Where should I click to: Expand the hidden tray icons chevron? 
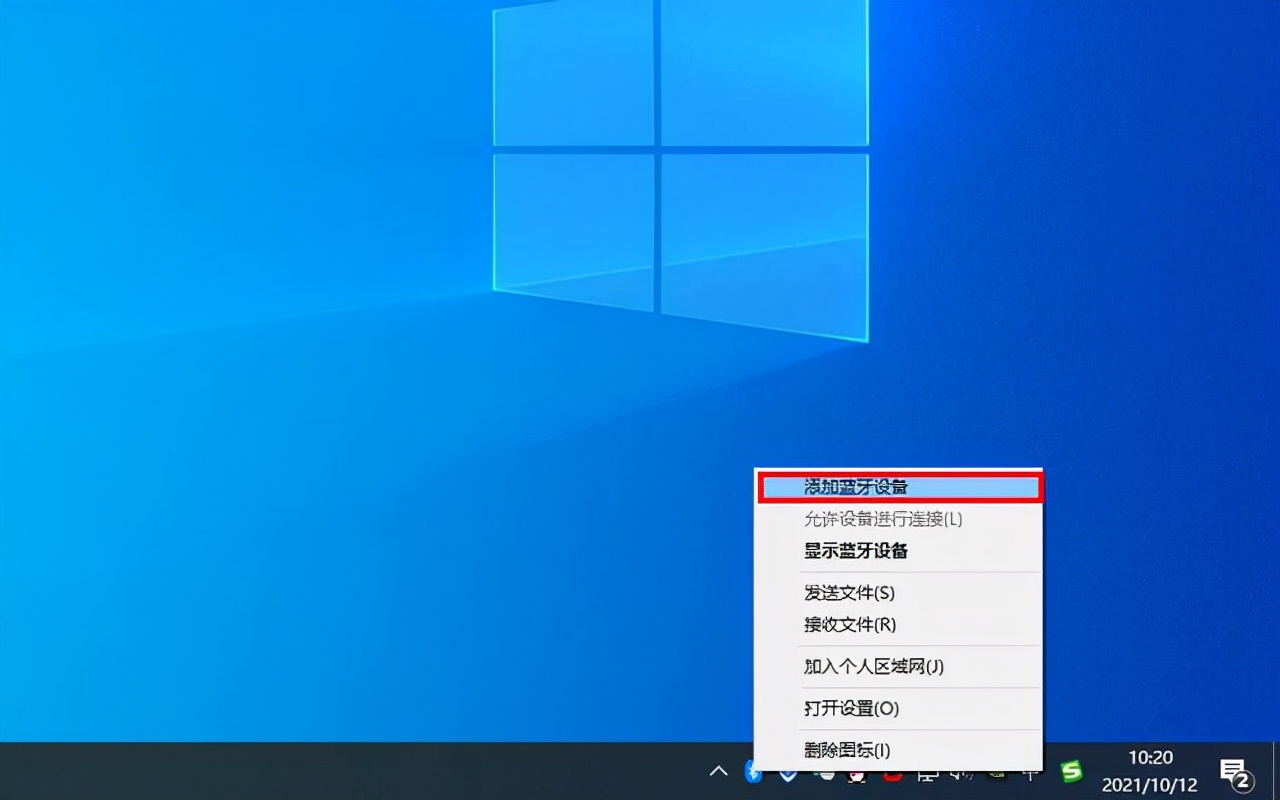click(x=718, y=771)
